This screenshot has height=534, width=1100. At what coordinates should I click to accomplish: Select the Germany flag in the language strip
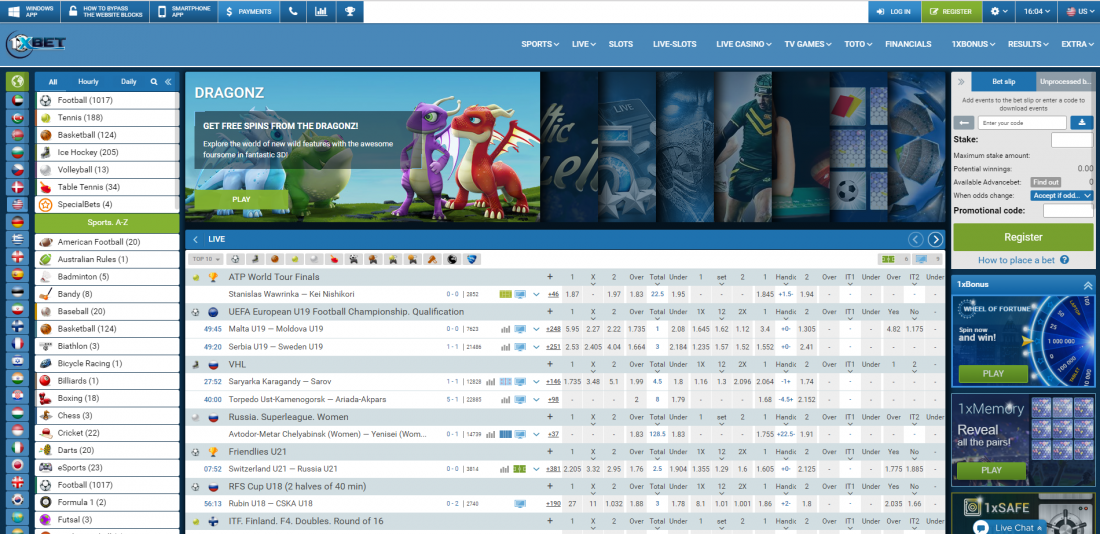click(18, 222)
